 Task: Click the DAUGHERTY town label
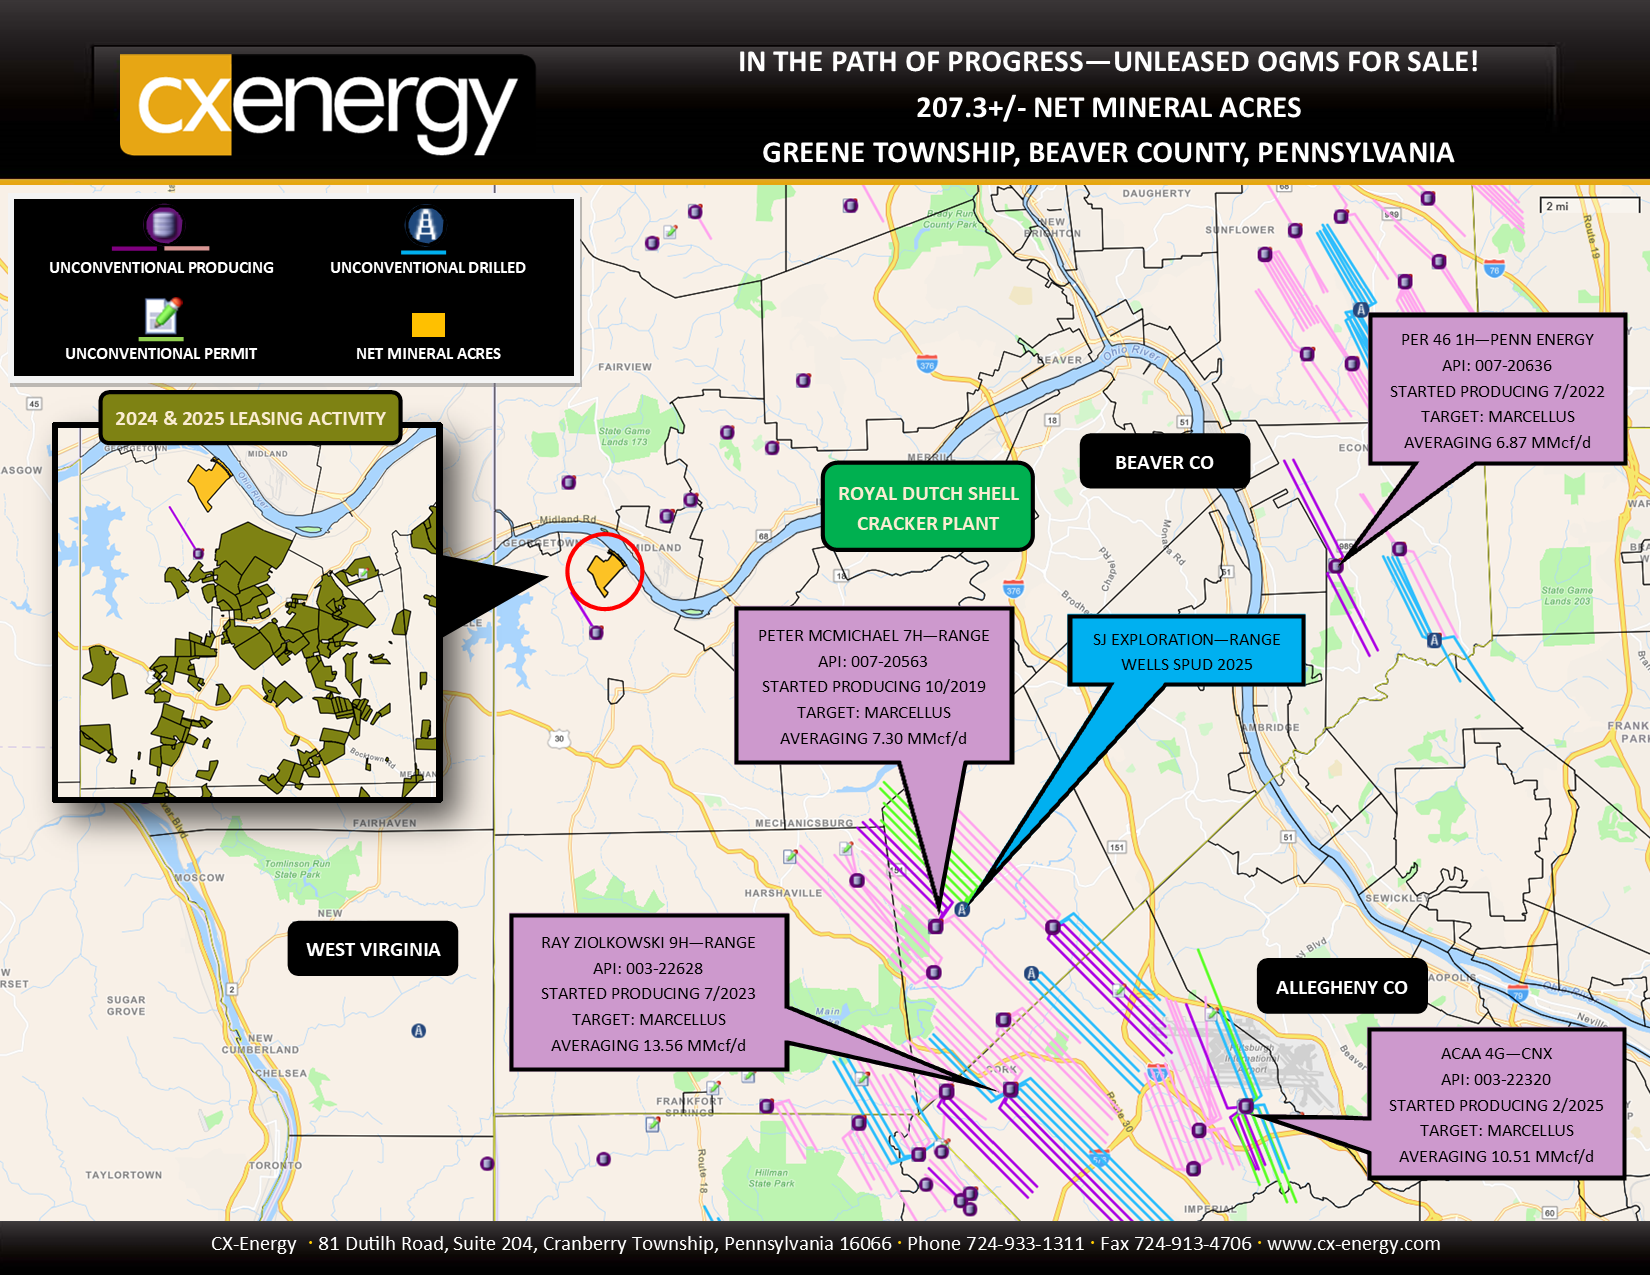click(1157, 193)
